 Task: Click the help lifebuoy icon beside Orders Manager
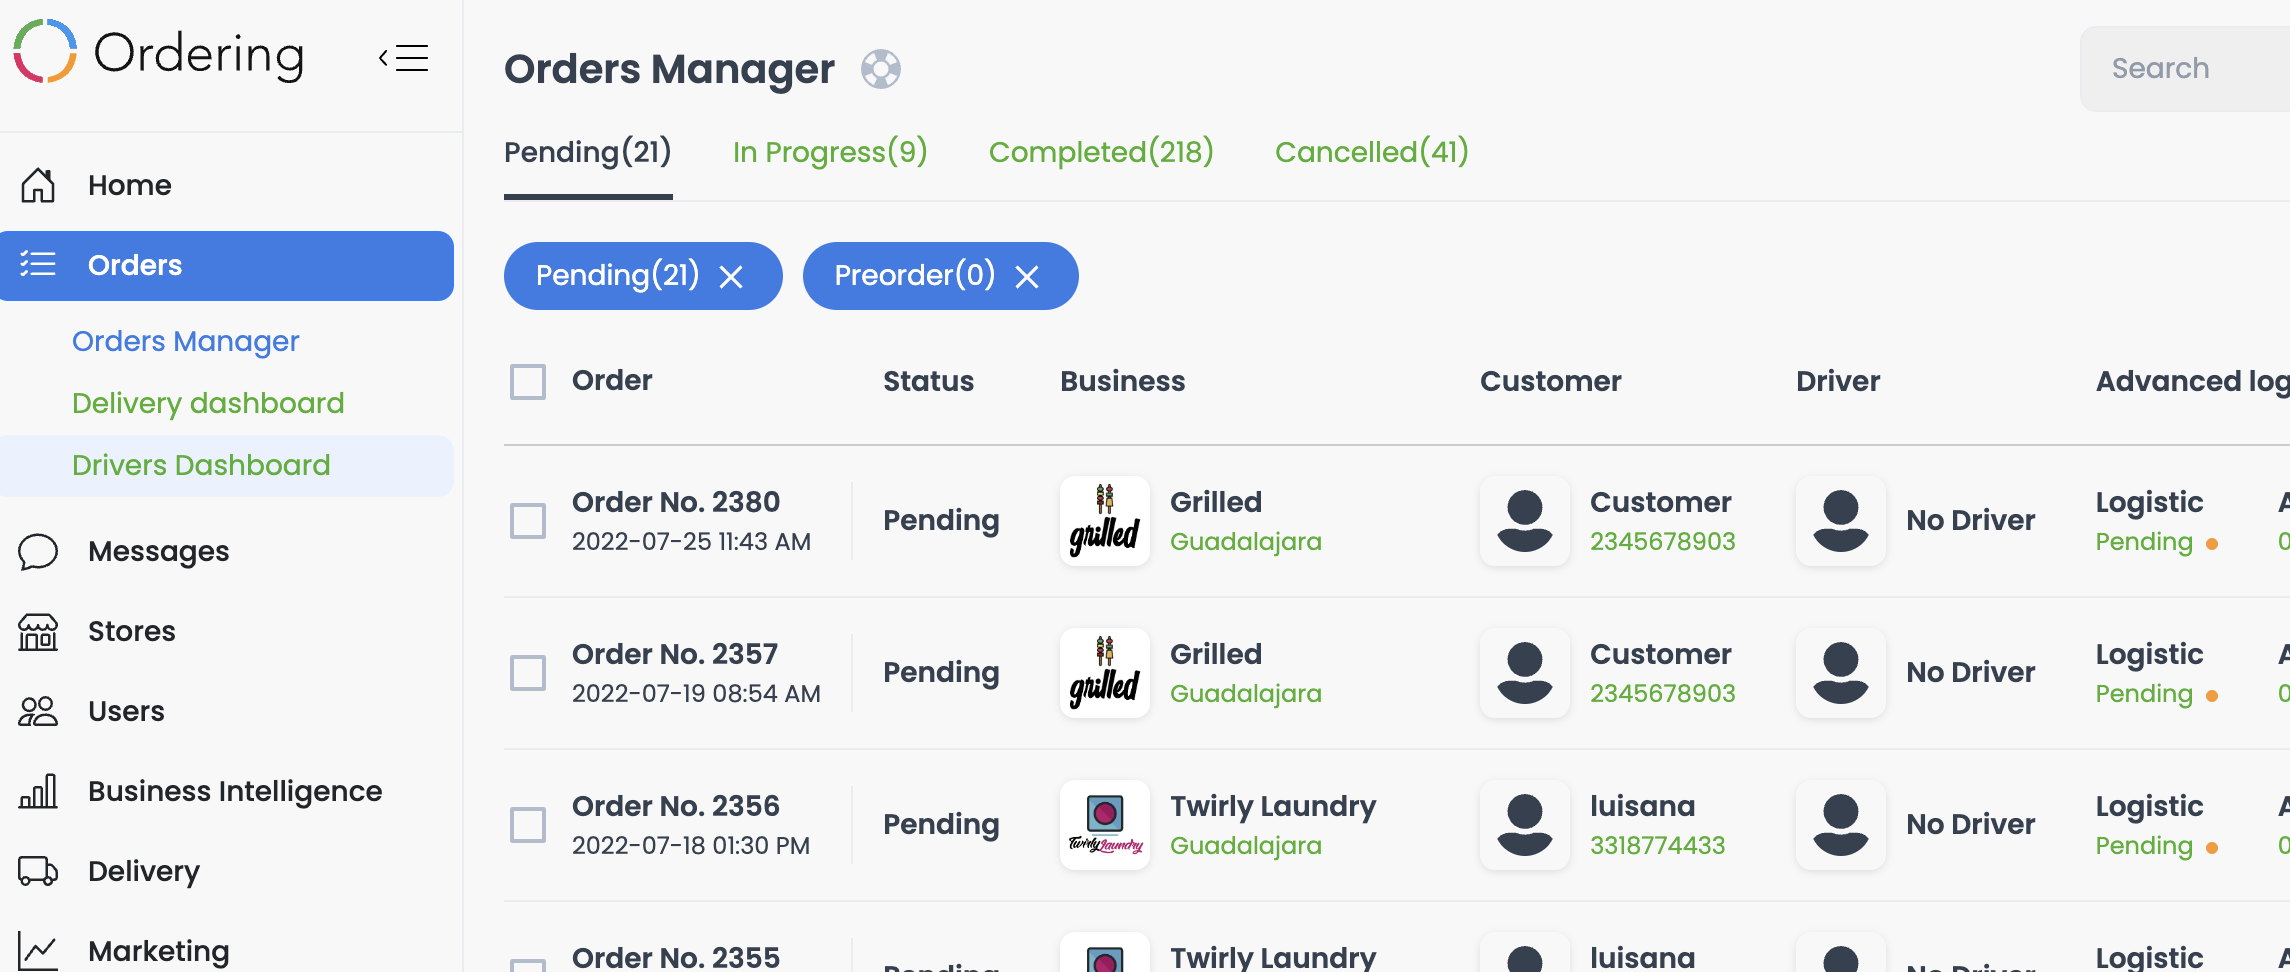click(x=881, y=69)
